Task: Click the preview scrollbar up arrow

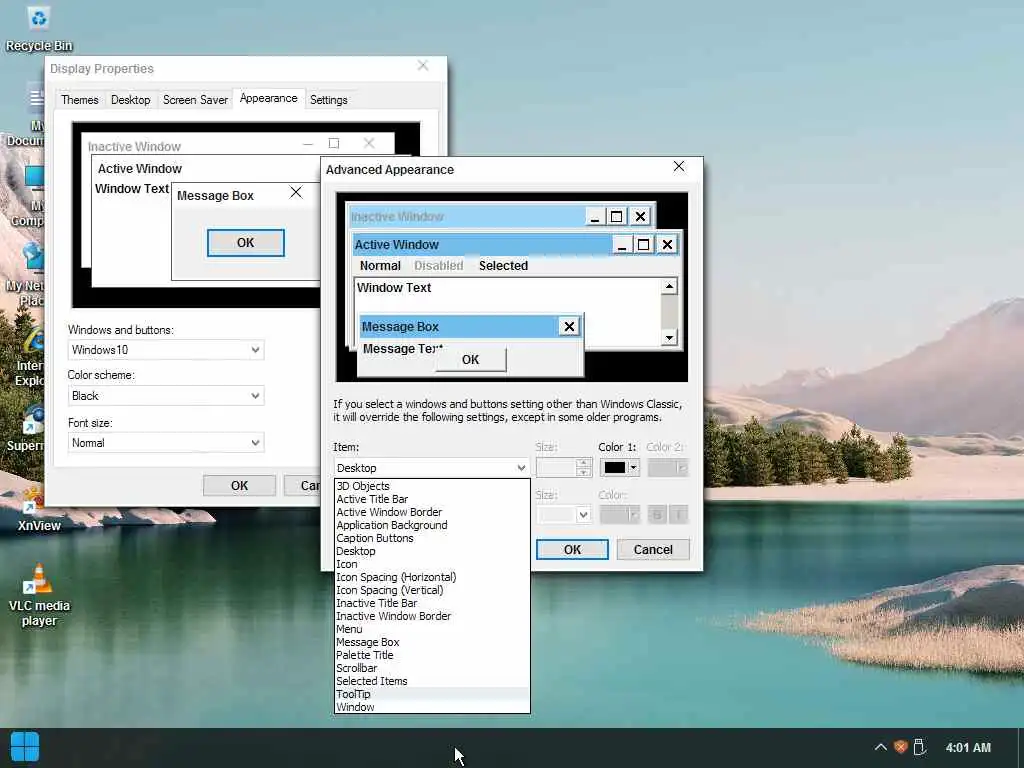Action: [x=669, y=286]
